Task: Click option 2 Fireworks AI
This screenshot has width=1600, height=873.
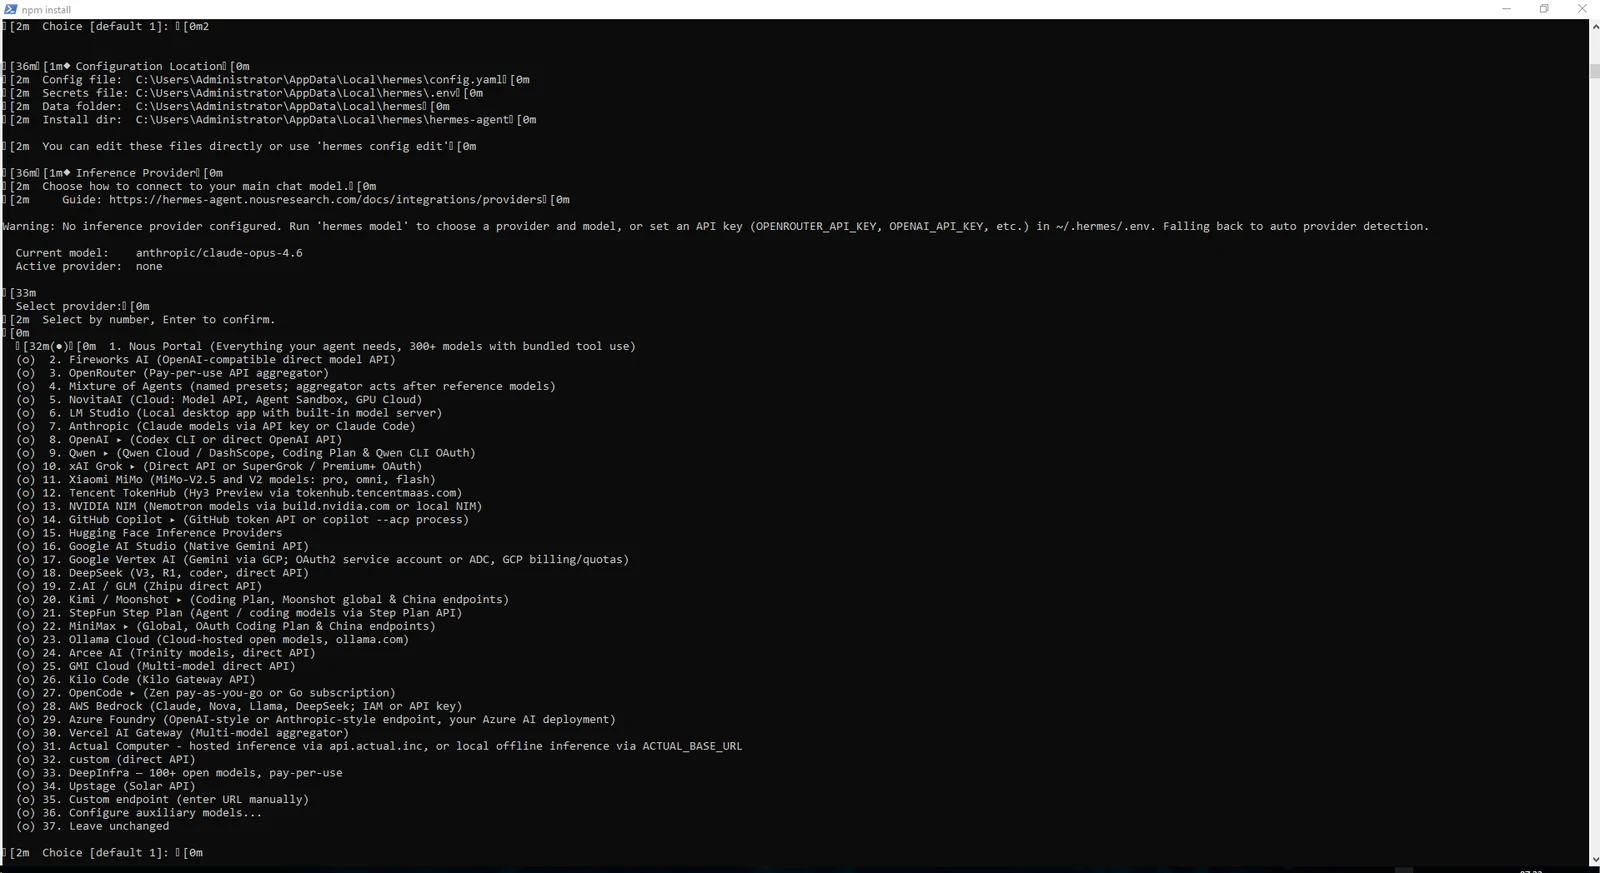Action: (206, 360)
